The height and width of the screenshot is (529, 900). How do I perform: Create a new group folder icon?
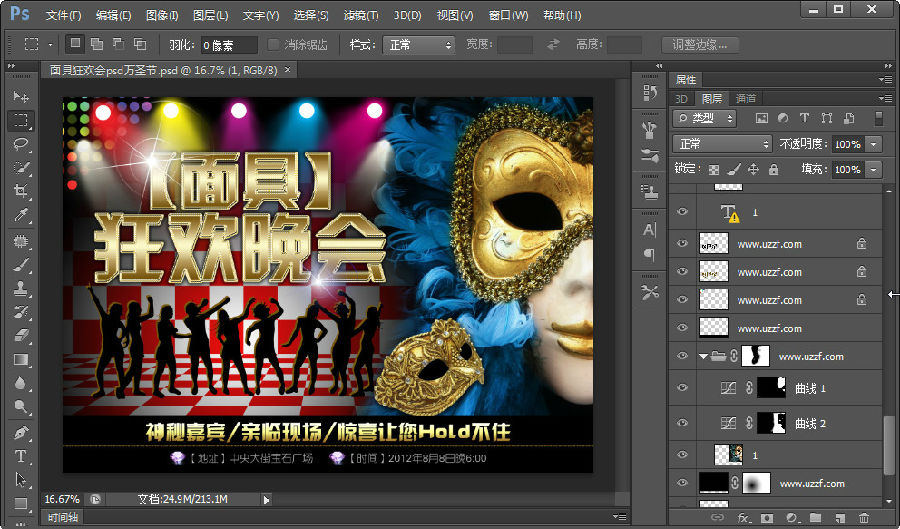pos(816,518)
